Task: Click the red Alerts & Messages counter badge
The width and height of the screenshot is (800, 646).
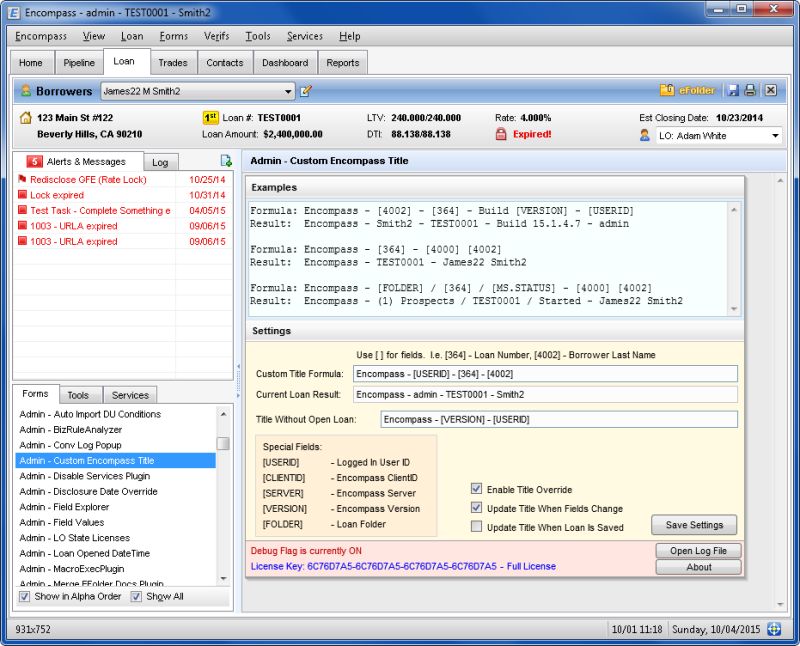Action: (33, 161)
